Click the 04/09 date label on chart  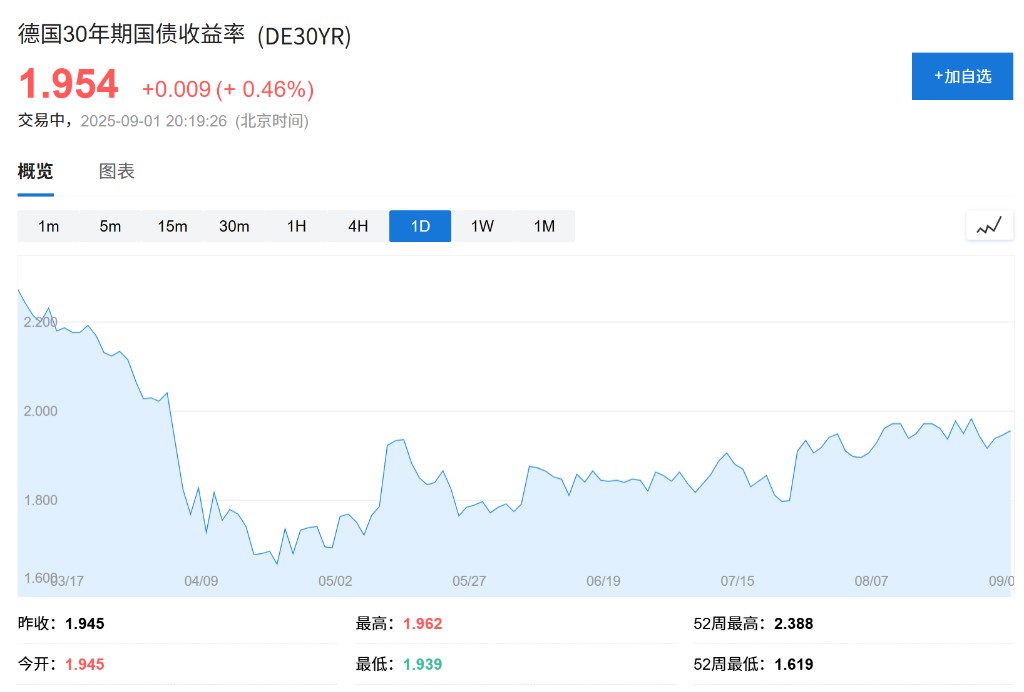[201, 581]
